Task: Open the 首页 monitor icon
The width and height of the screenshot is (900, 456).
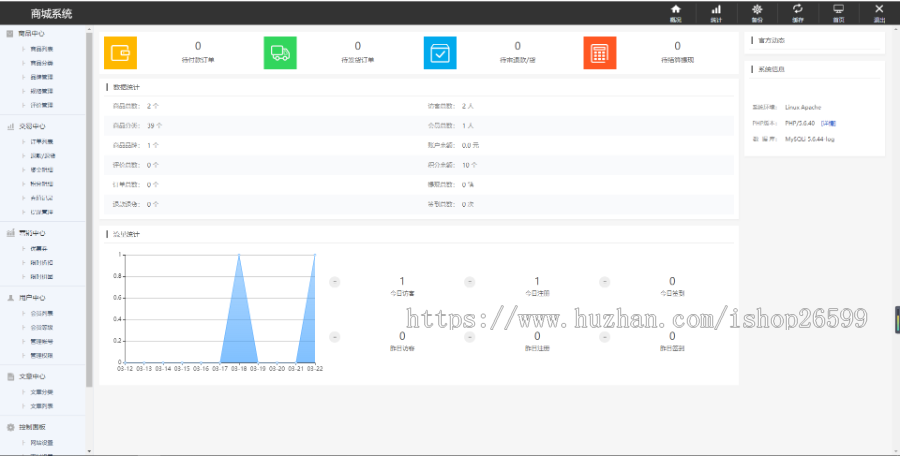Action: click(838, 12)
